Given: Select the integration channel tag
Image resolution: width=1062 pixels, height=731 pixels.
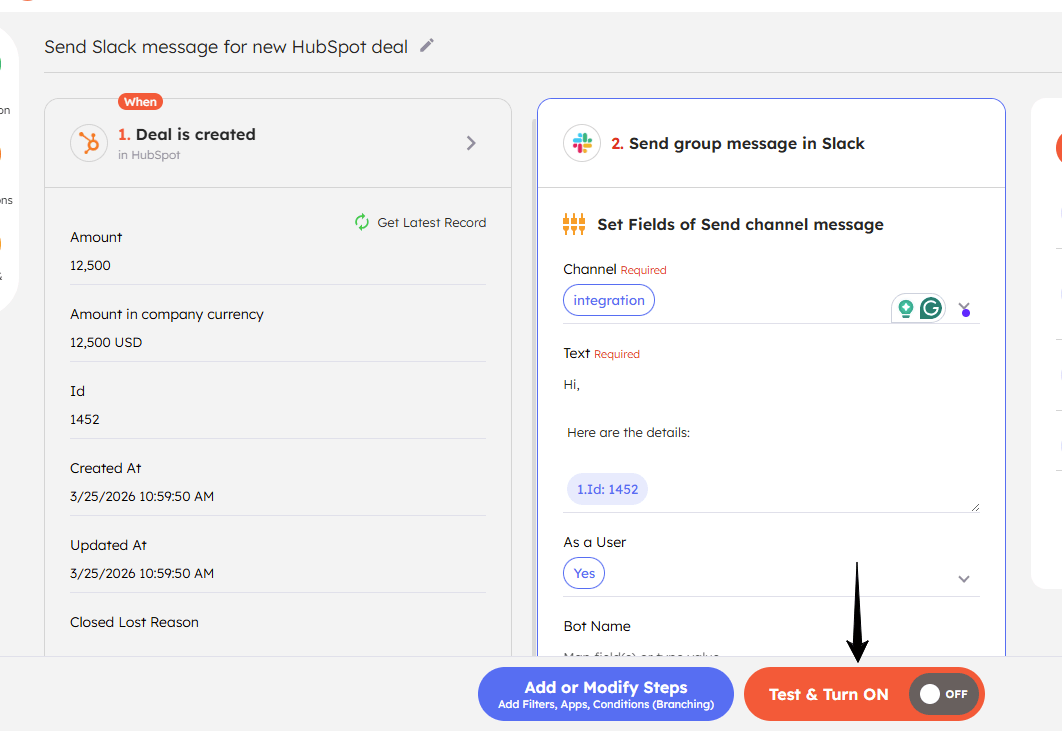Looking at the screenshot, I should click(609, 300).
